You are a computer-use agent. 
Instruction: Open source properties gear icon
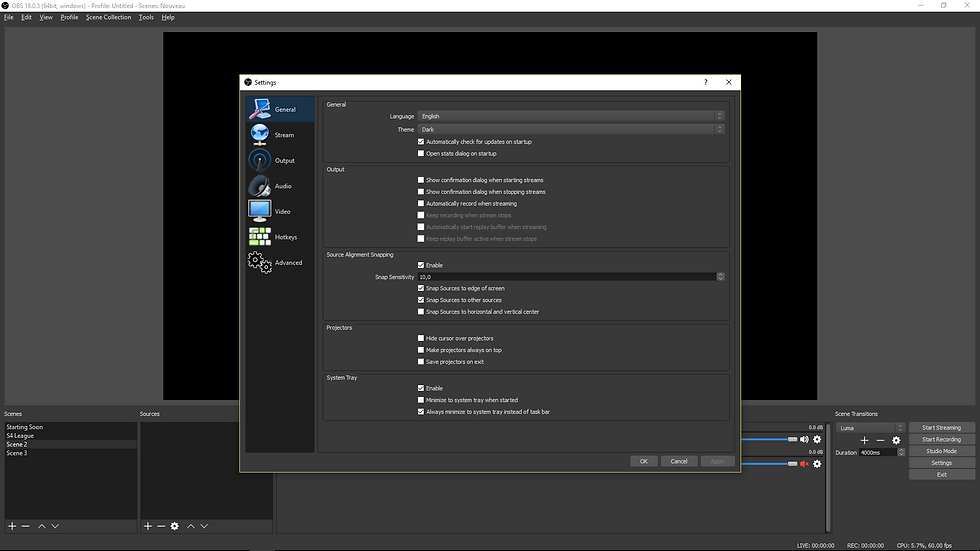(174, 526)
